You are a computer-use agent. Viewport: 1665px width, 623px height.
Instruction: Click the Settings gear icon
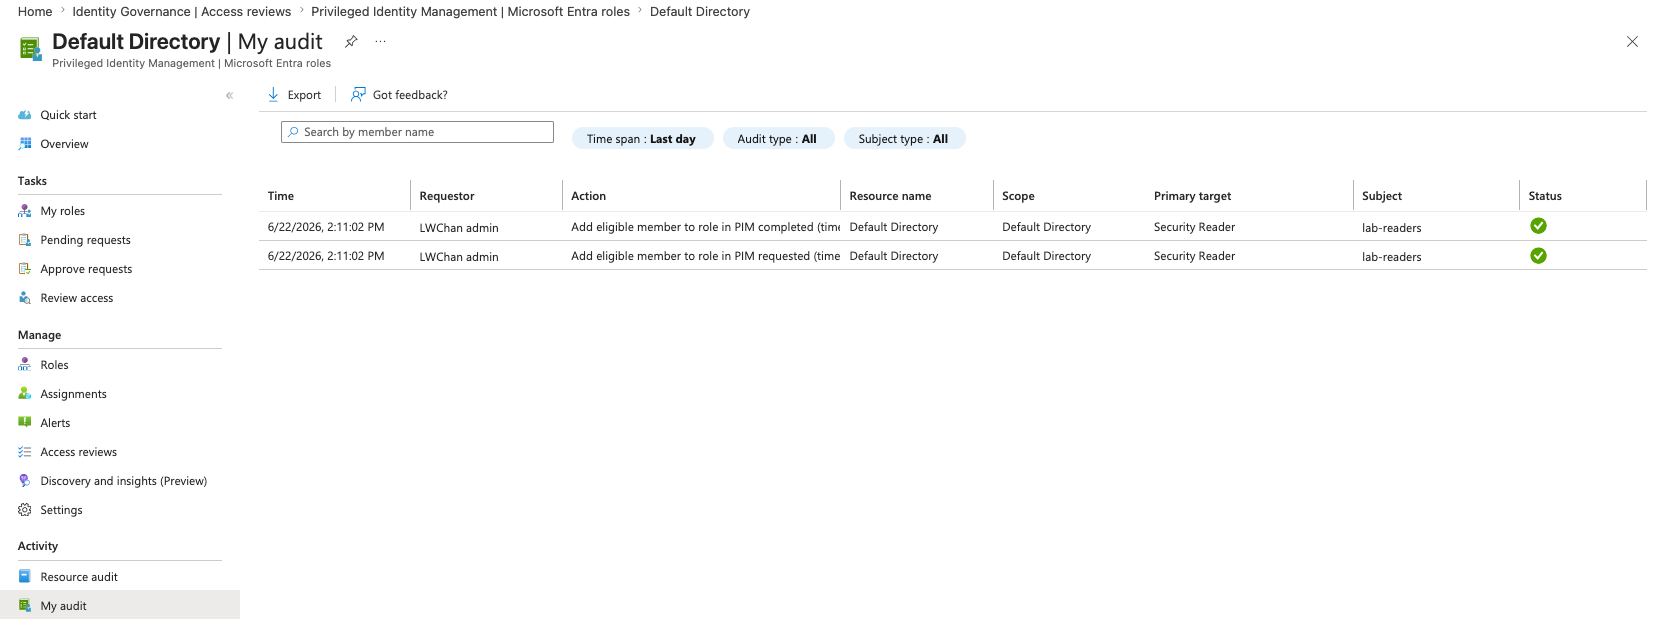tap(25, 510)
